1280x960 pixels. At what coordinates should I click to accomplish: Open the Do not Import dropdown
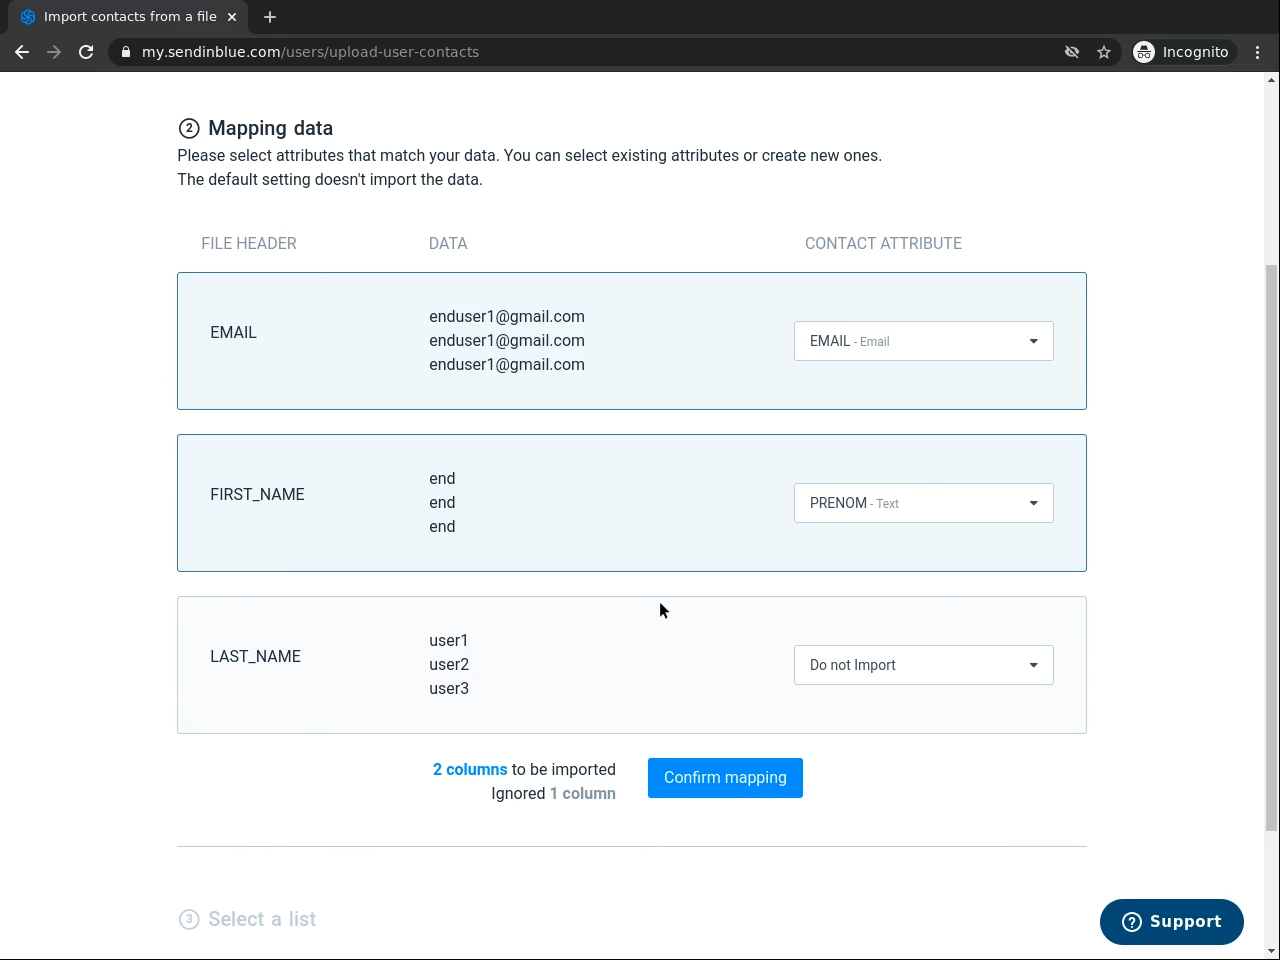point(923,665)
